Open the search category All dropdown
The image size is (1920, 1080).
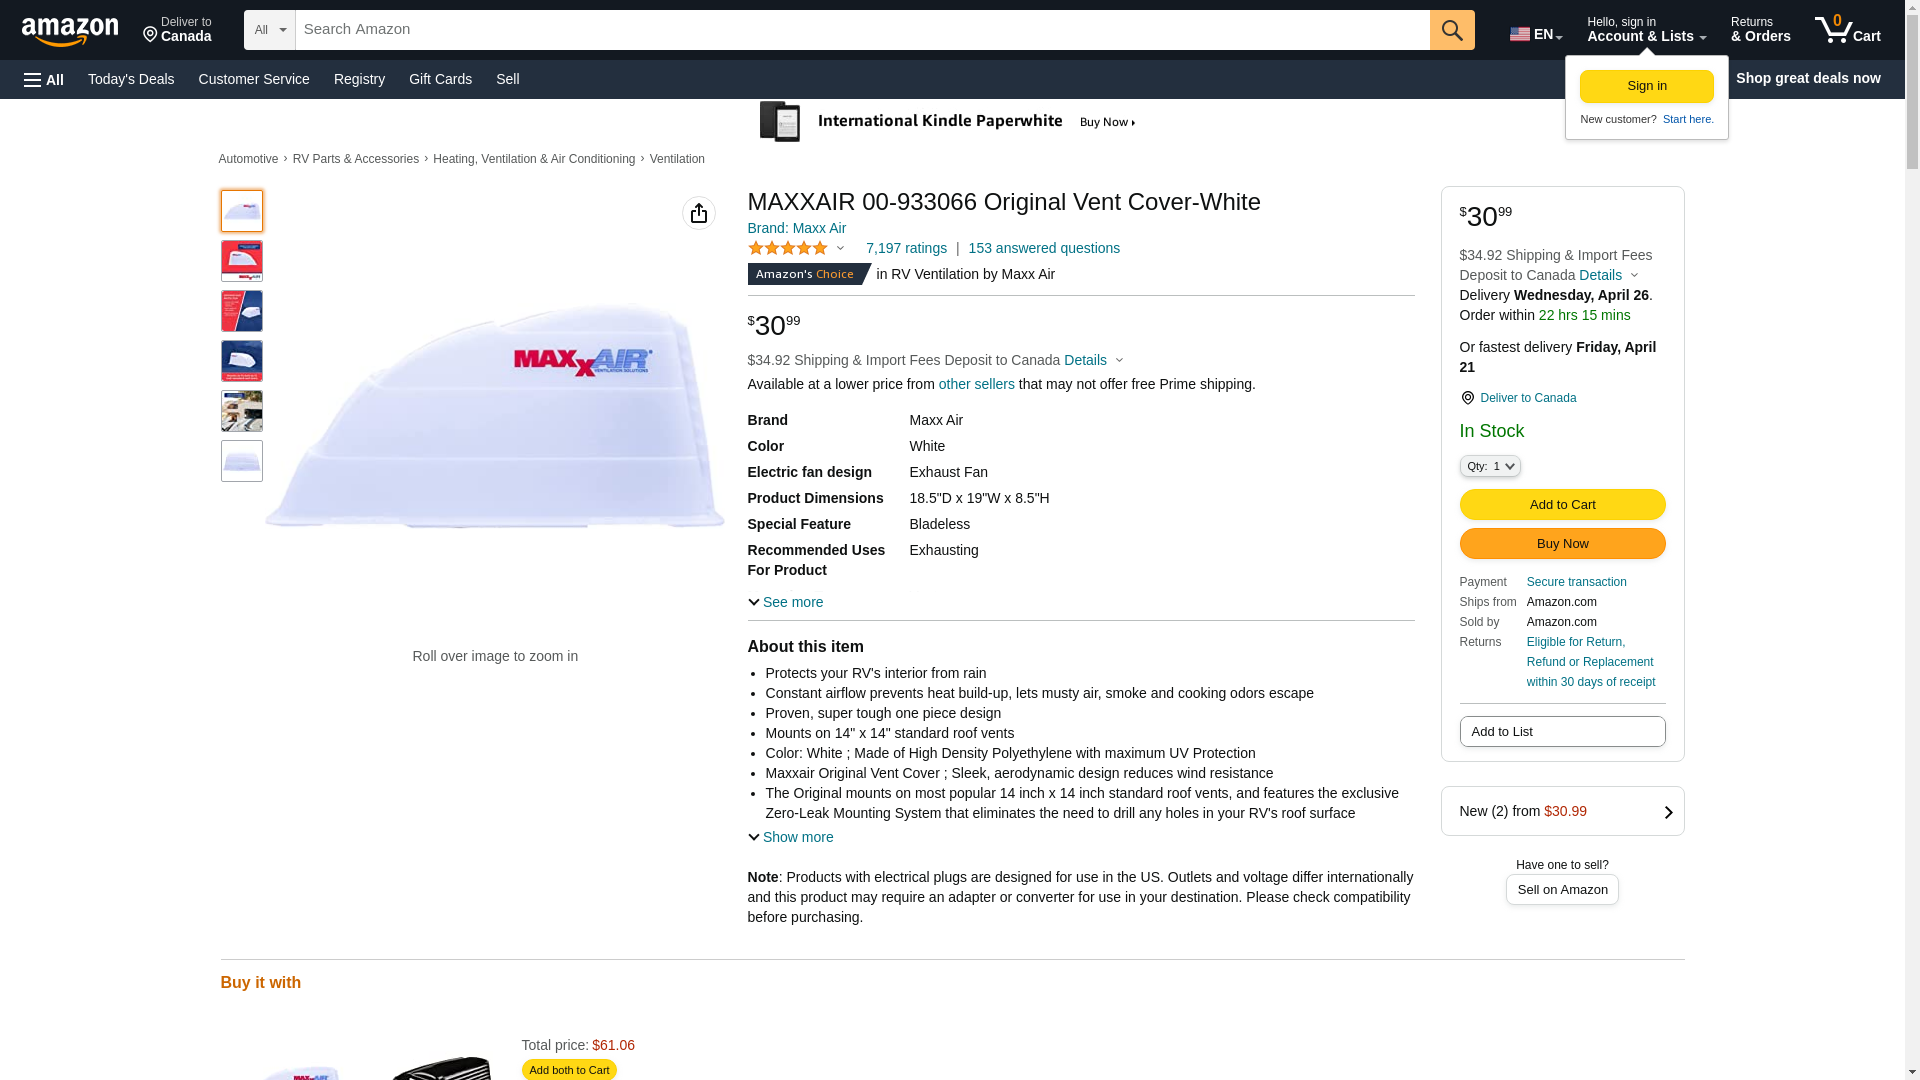tap(270, 30)
